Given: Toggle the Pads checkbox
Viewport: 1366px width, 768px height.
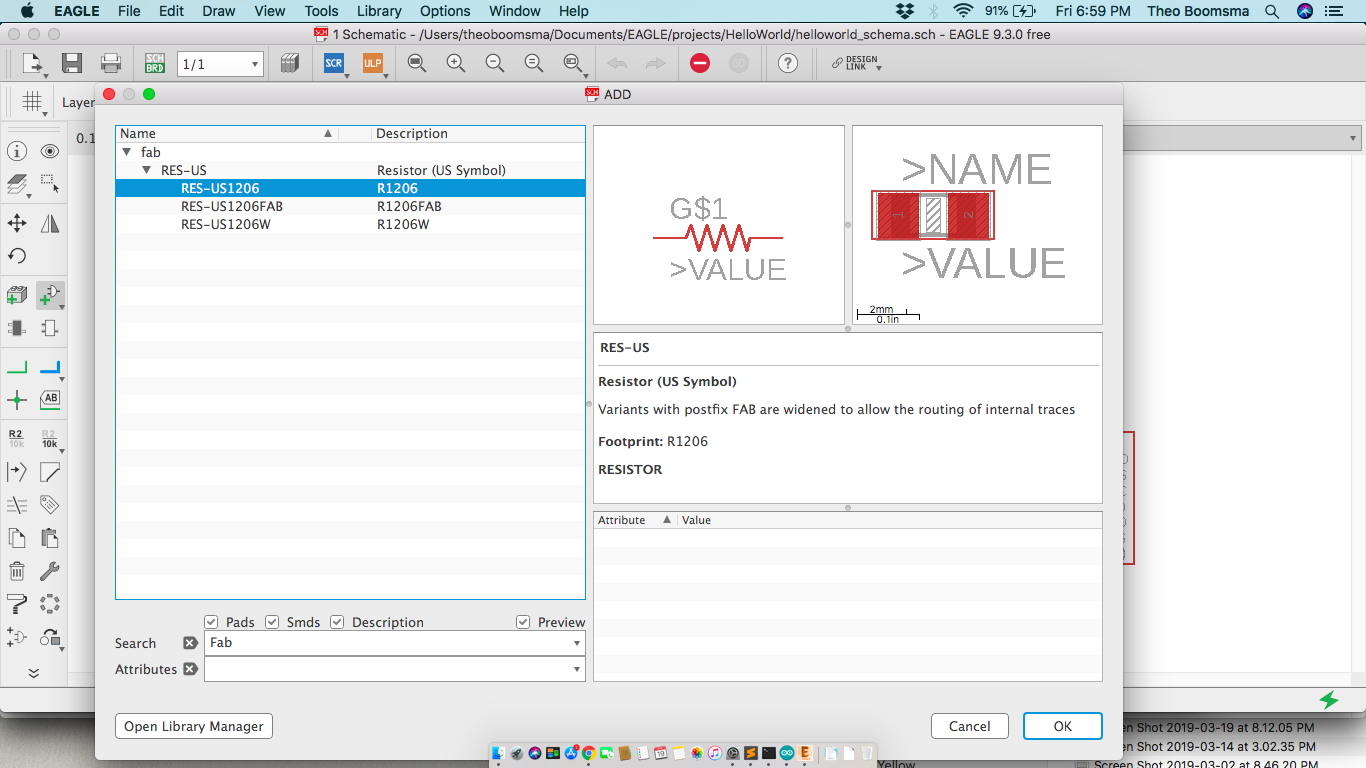Looking at the screenshot, I should pos(211,622).
